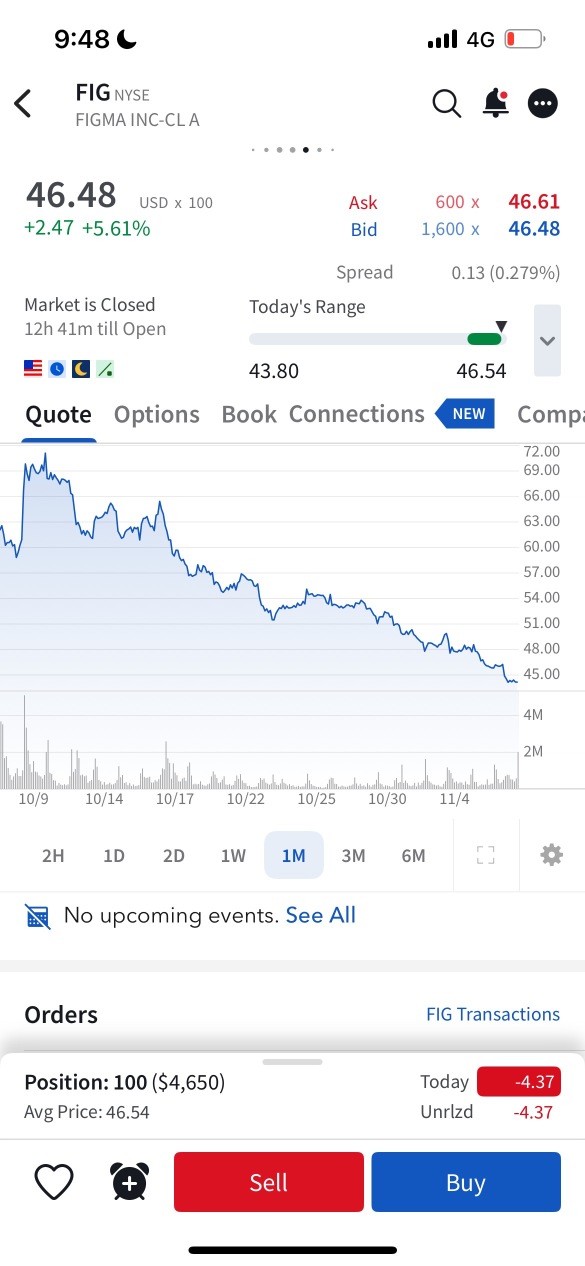Switch chart timeframe to 1D
Screen dimensions: 585x1266
tap(113, 855)
